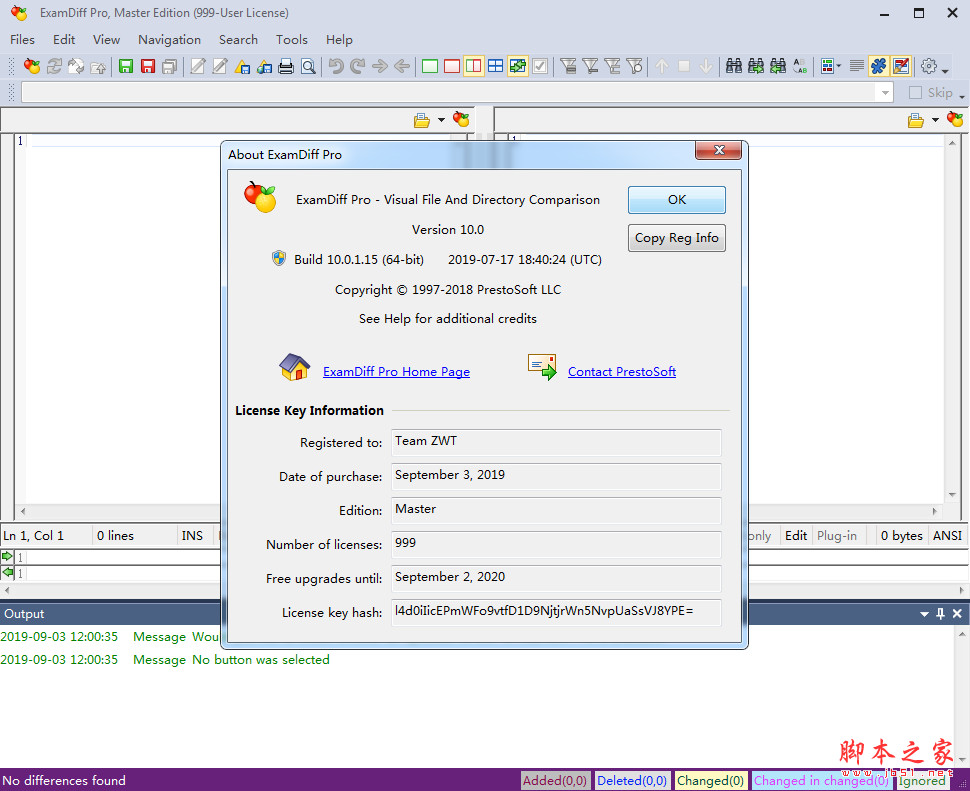
Task: Click the Save All floppies icon
Action: 170,66
